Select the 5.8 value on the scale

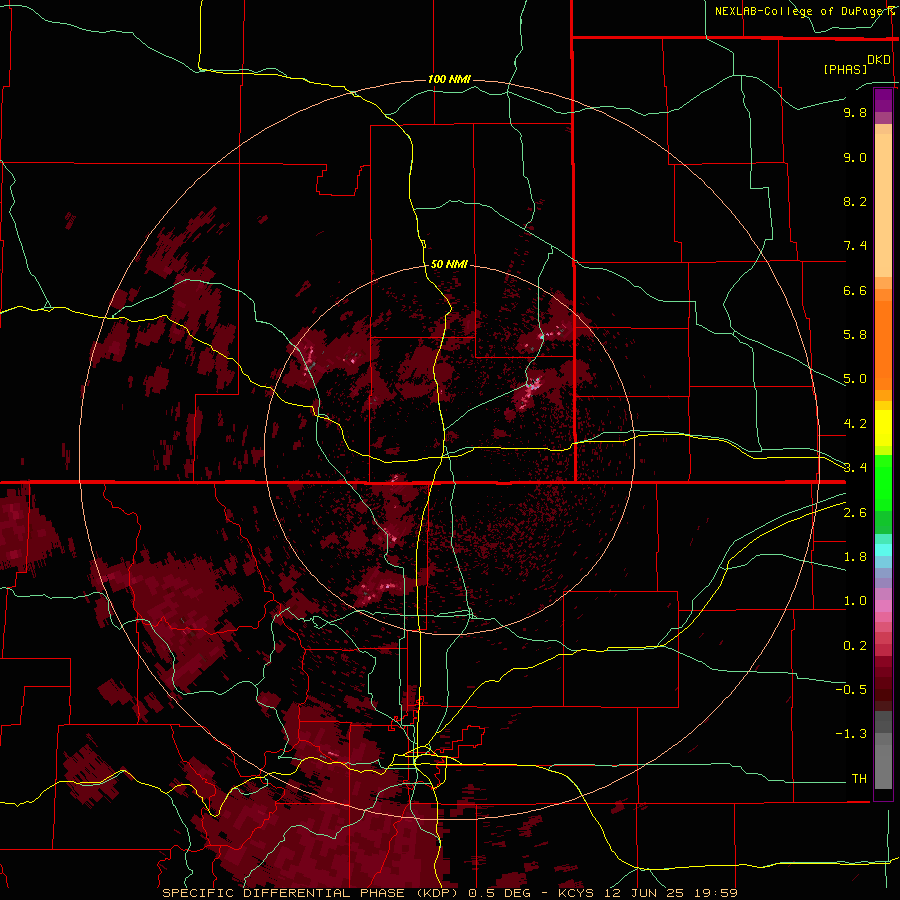(x=855, y=335)
